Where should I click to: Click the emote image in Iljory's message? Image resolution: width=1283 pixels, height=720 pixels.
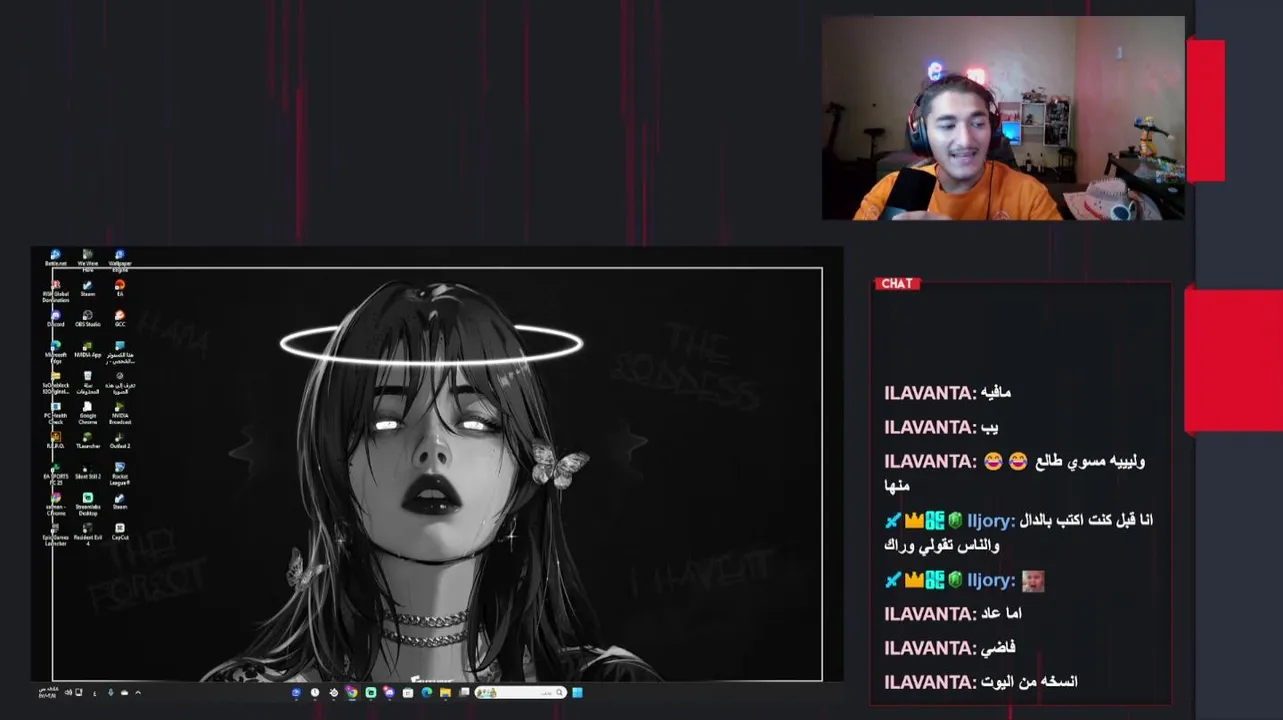1033,580
